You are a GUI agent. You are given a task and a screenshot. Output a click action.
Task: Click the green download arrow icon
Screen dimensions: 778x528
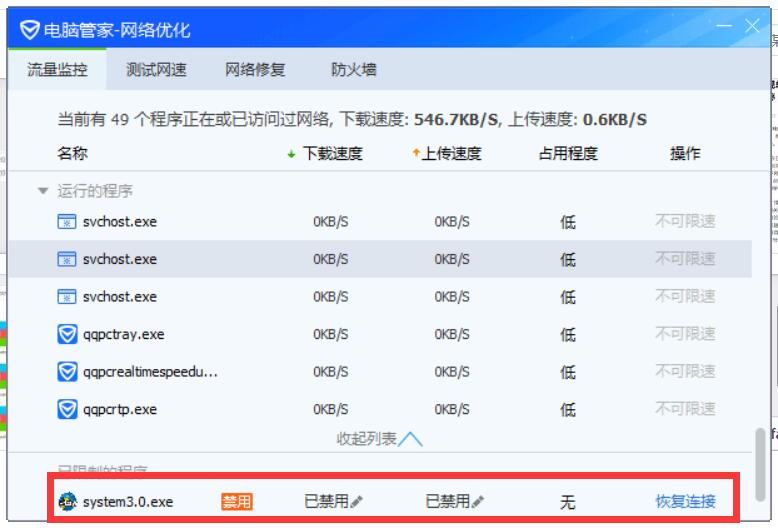[292, 154]
